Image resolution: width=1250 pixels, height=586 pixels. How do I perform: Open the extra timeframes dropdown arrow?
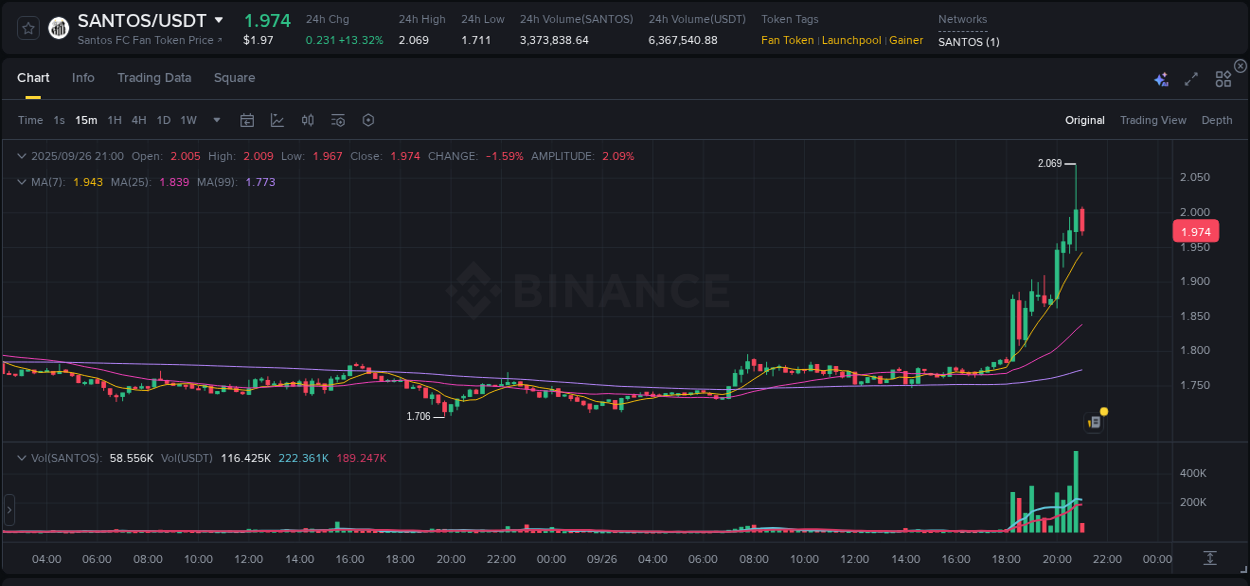[x=216, y=119]
